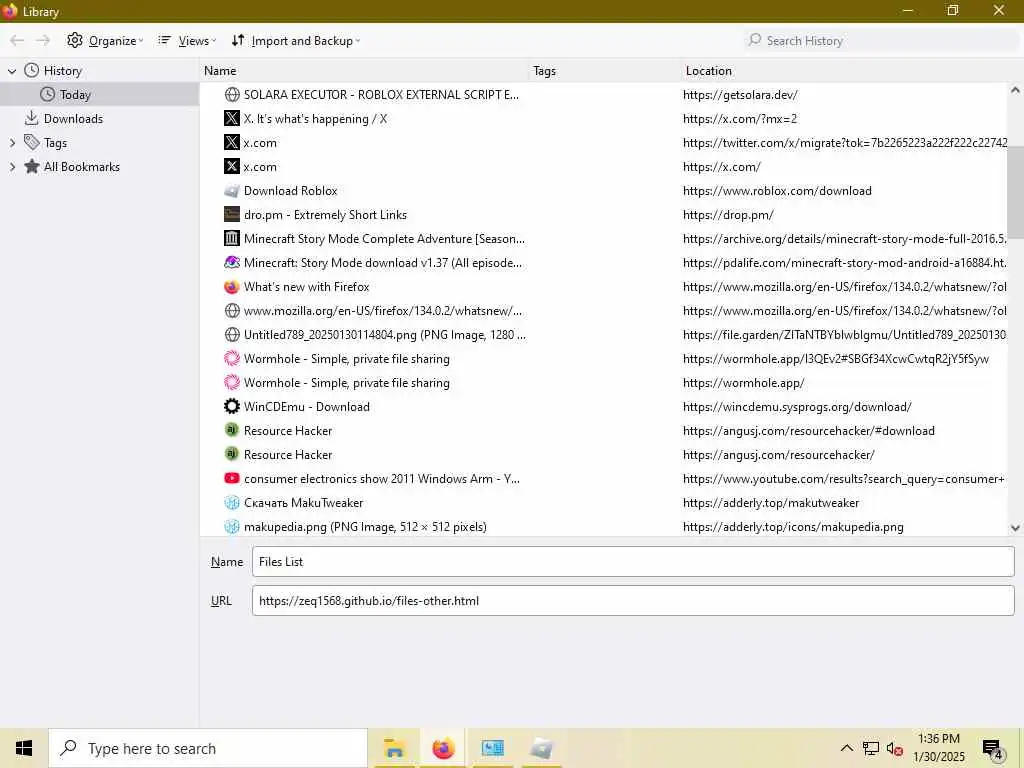Click the Tags label icon

coord(31,142)
